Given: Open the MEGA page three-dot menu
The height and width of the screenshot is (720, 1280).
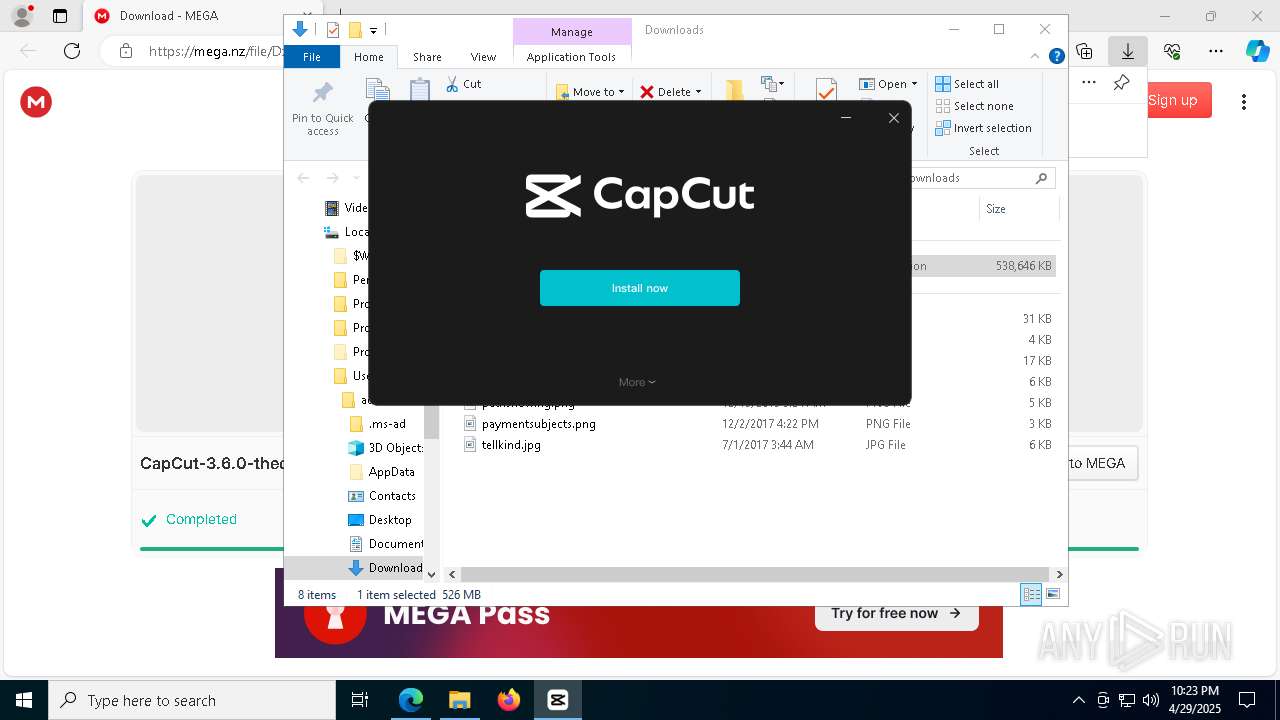Looking at the screenshot, I should 1244,101.
